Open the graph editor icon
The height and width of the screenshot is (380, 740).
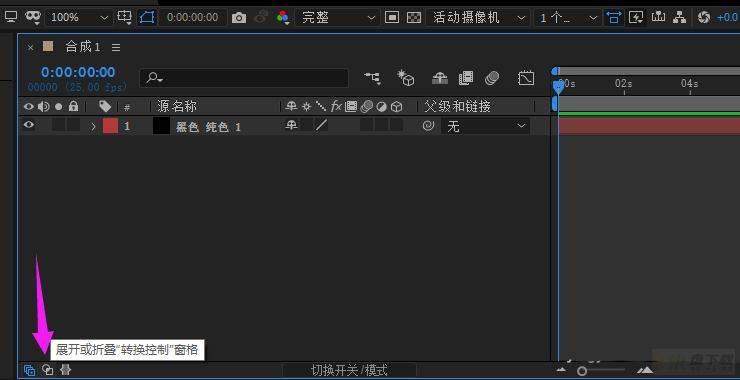pyautogui.click(x=526, y=78)
